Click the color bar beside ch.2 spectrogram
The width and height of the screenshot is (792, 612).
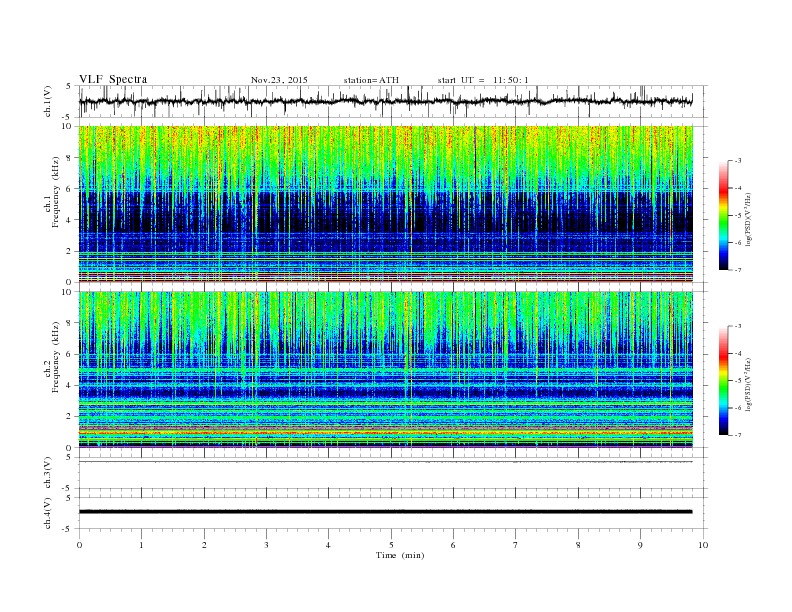[x=724, y=380]
